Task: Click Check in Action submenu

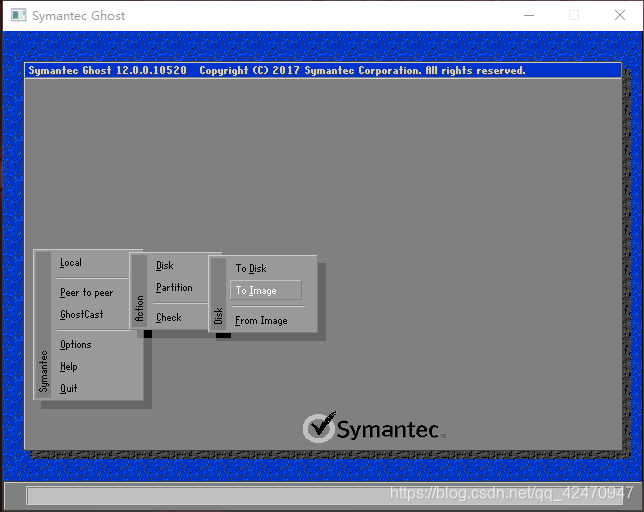Action: point(168,317)
